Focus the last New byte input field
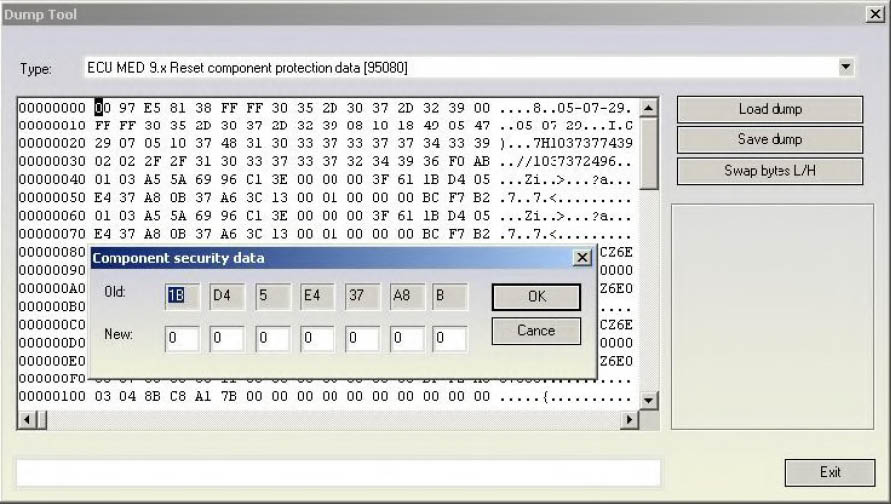Screen dimensions: 891x504 pyautogui.click(x=450, y=339)
